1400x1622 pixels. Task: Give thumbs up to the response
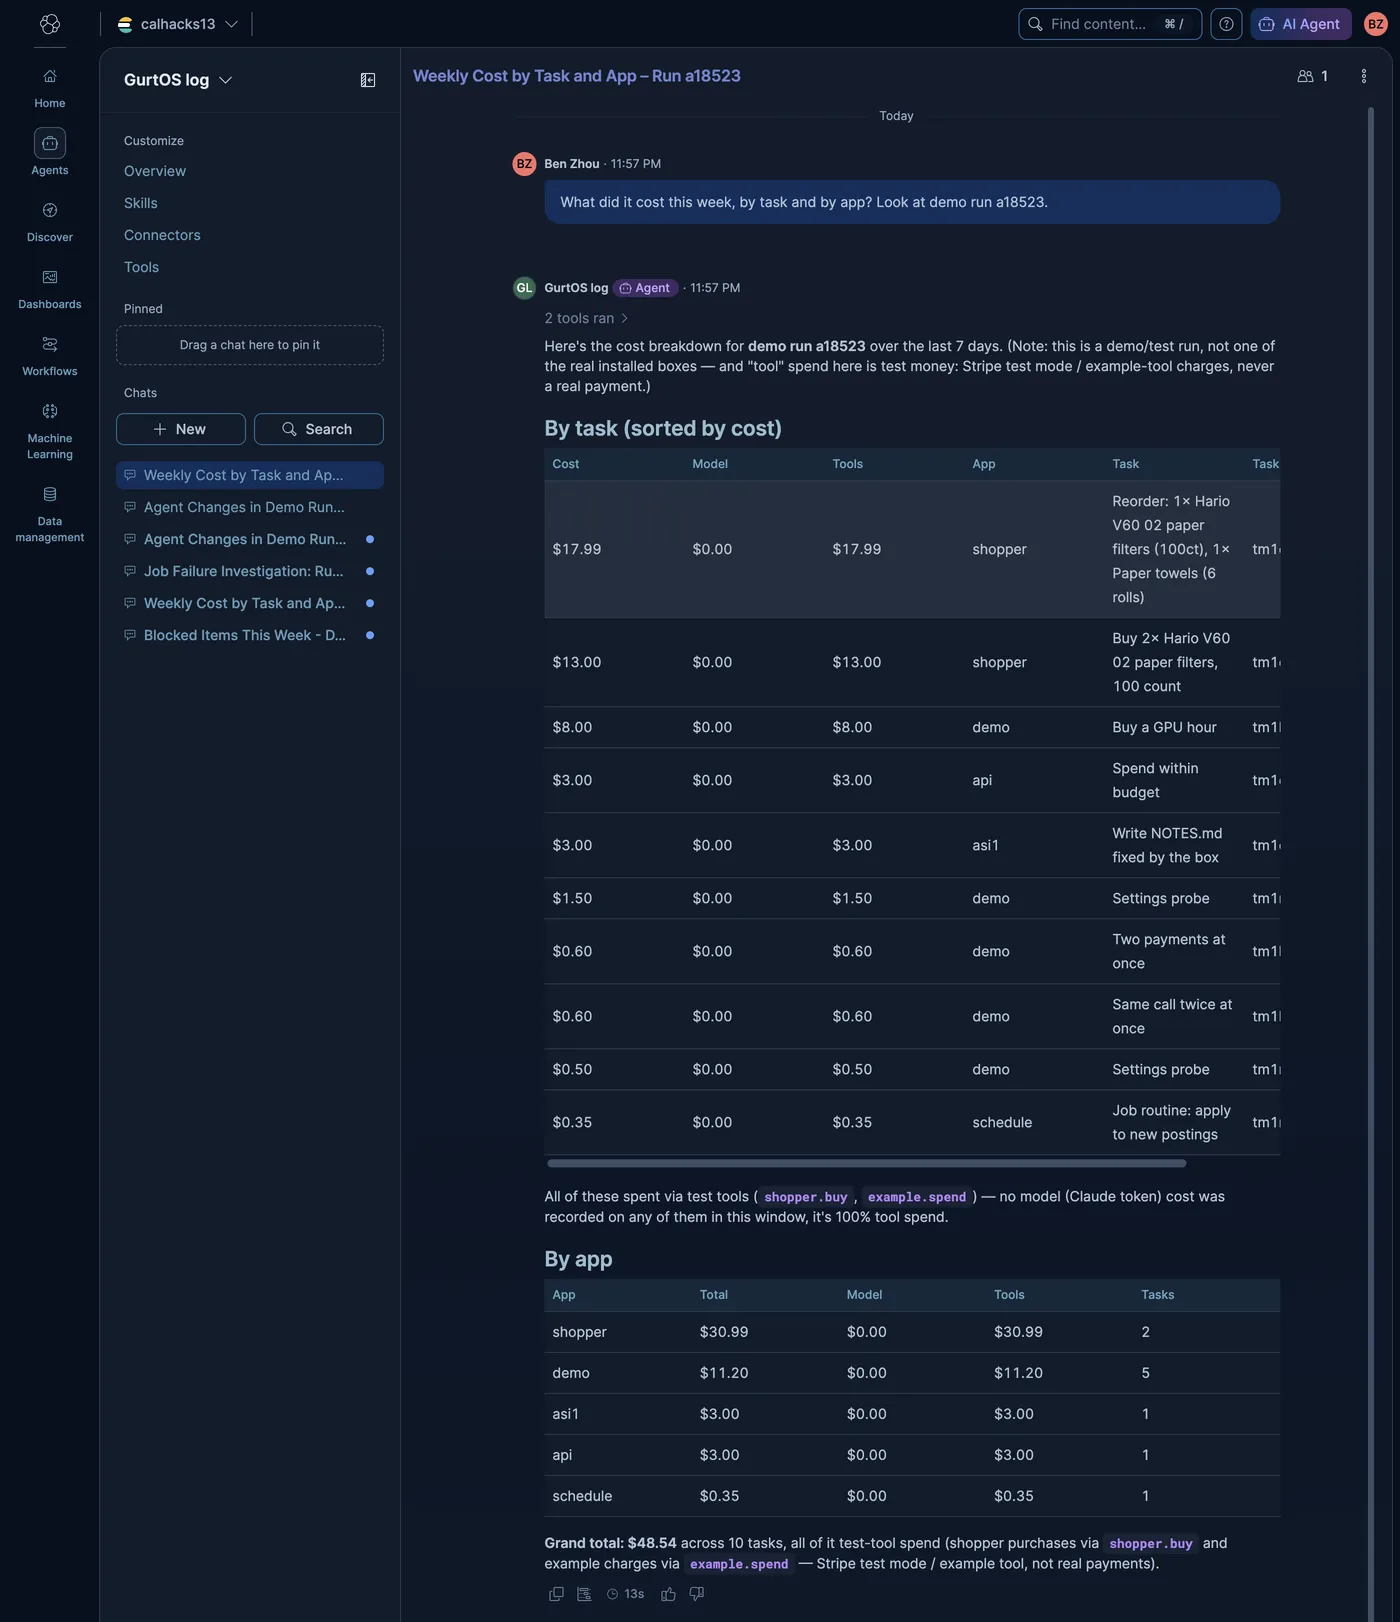[668, 1594]
